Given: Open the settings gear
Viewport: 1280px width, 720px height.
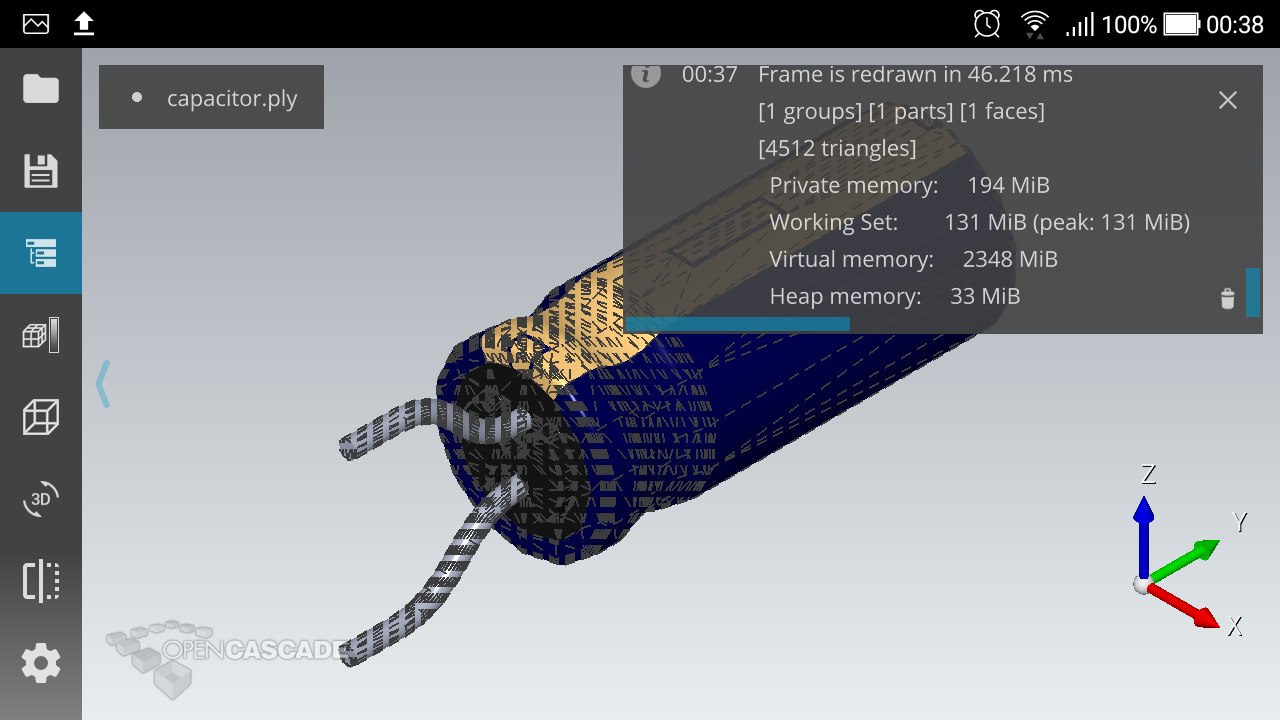Looking at the screenshot, I should [41, 663].
